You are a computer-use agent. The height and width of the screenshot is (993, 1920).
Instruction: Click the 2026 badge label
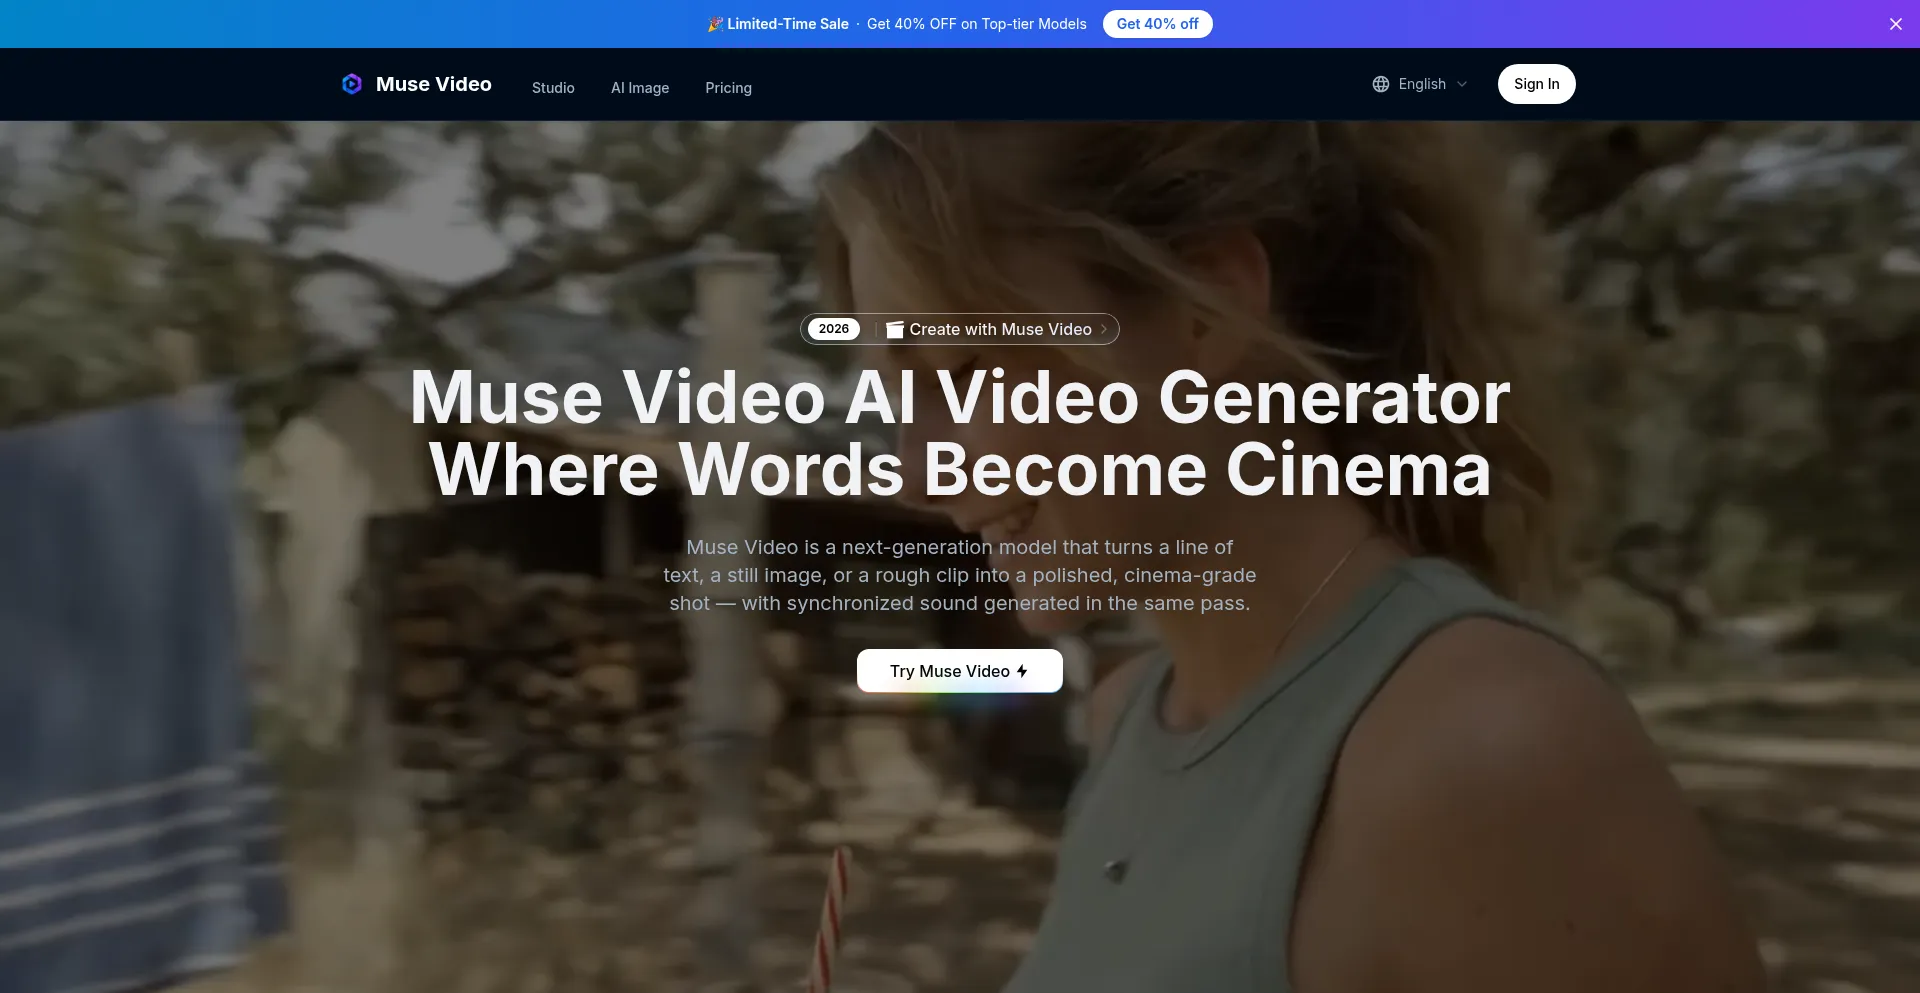pyautogui.click(x=834, y=329)
